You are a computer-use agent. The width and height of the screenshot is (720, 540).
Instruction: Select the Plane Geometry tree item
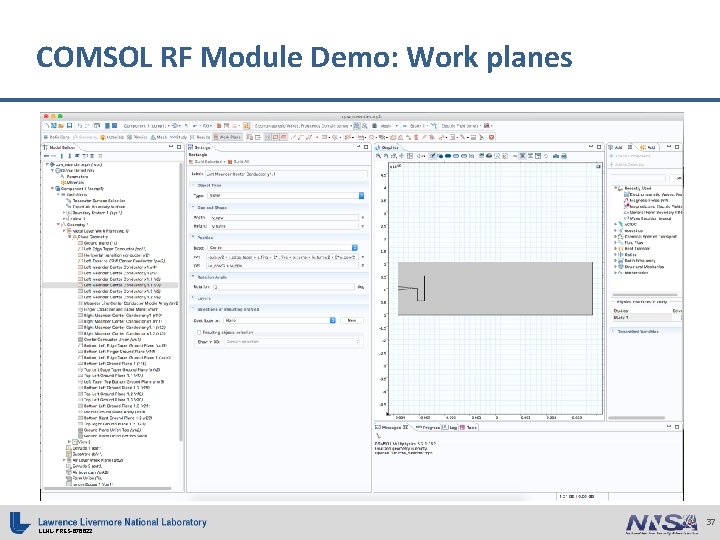(92, 237)
